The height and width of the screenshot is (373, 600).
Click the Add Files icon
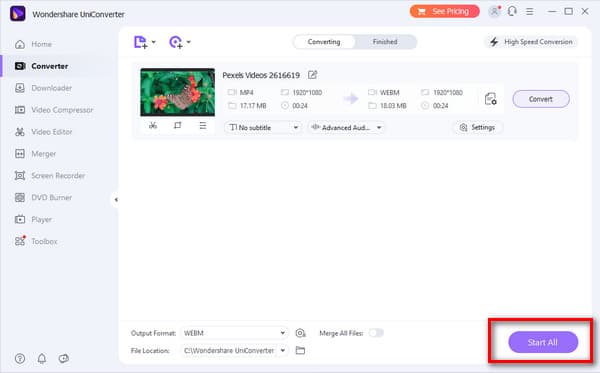[x=140, y=42]
